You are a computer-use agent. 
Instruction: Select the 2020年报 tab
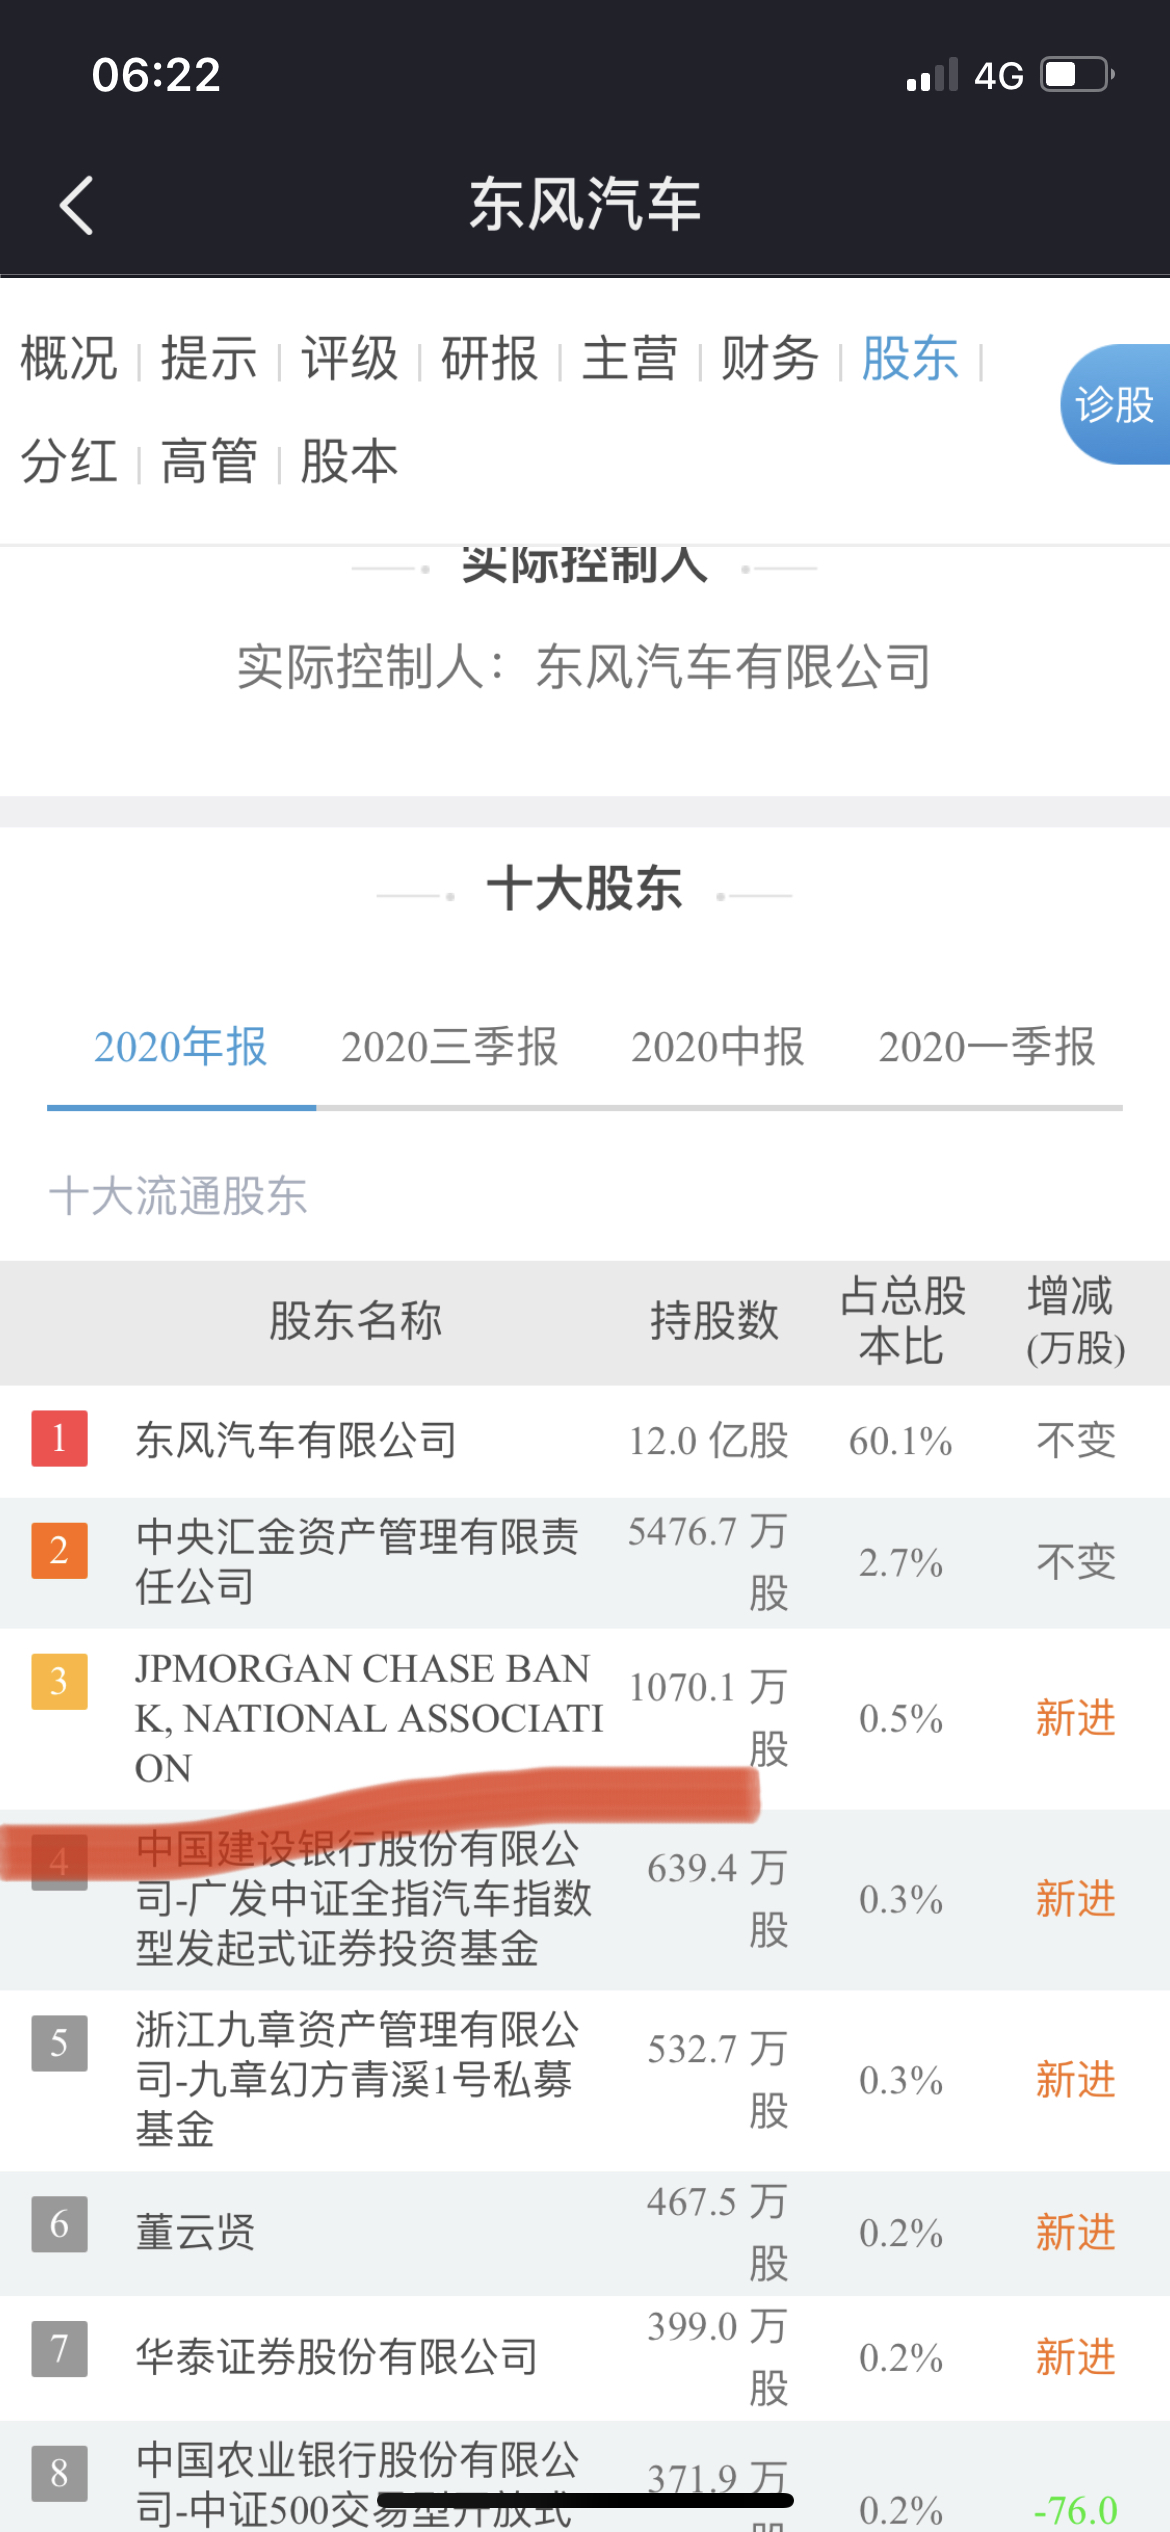(x=181, y=1047)
